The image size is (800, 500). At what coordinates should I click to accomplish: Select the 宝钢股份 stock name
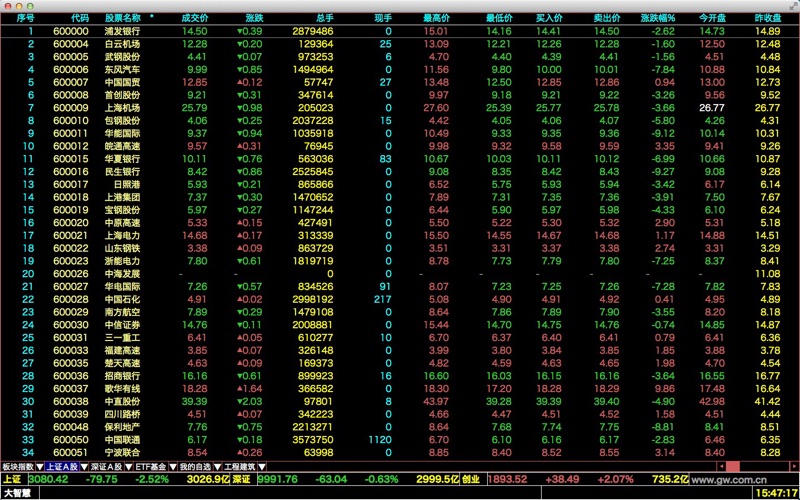[122, 210]
